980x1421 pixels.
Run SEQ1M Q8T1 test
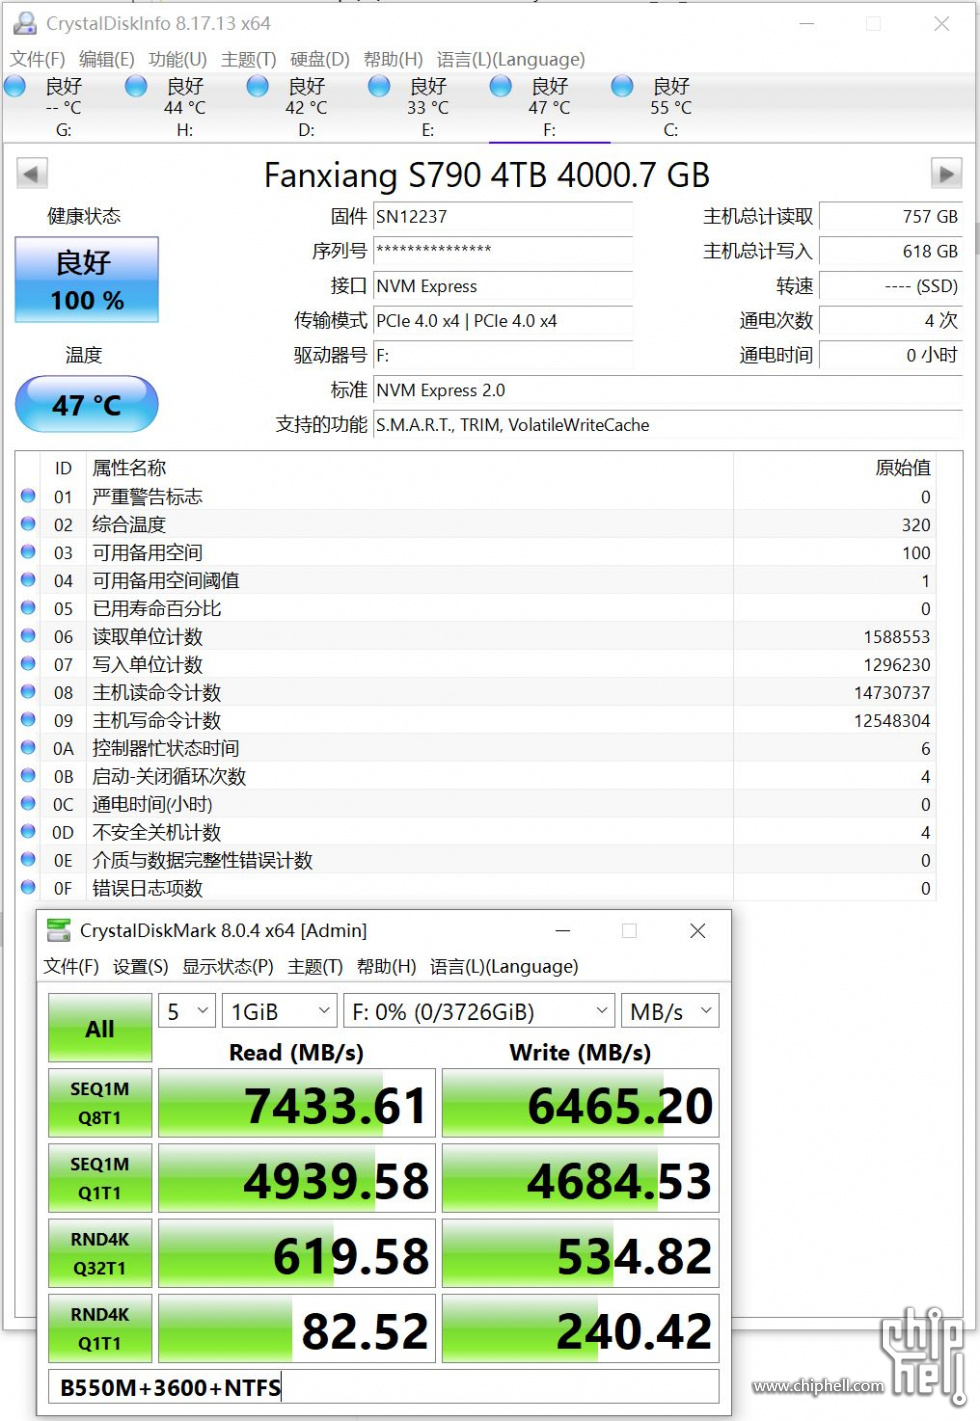pos(100,1103)
